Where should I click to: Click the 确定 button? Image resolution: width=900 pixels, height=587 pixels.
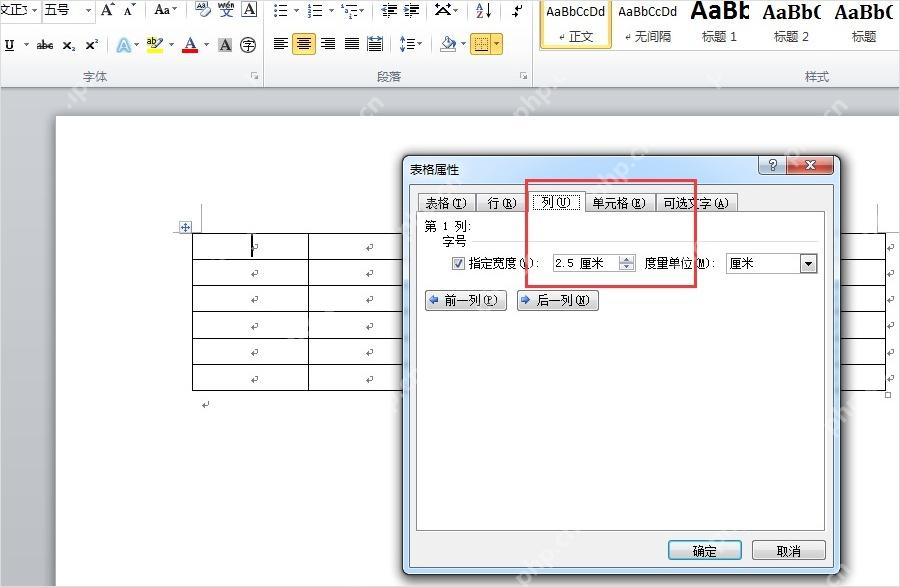pyautogui.click(x=705, y=551)
